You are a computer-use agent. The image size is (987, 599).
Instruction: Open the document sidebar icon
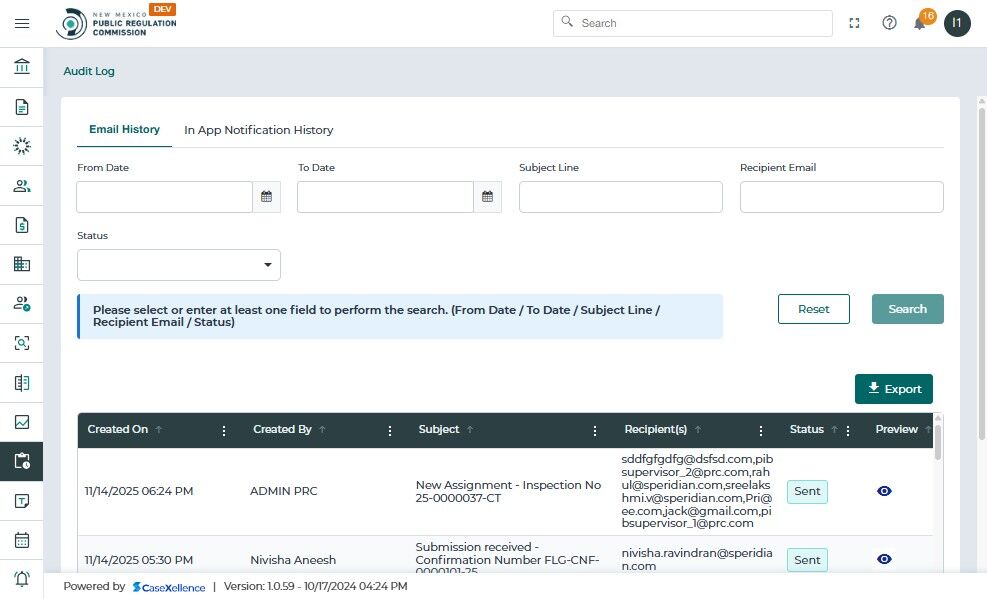pos(22,107)
